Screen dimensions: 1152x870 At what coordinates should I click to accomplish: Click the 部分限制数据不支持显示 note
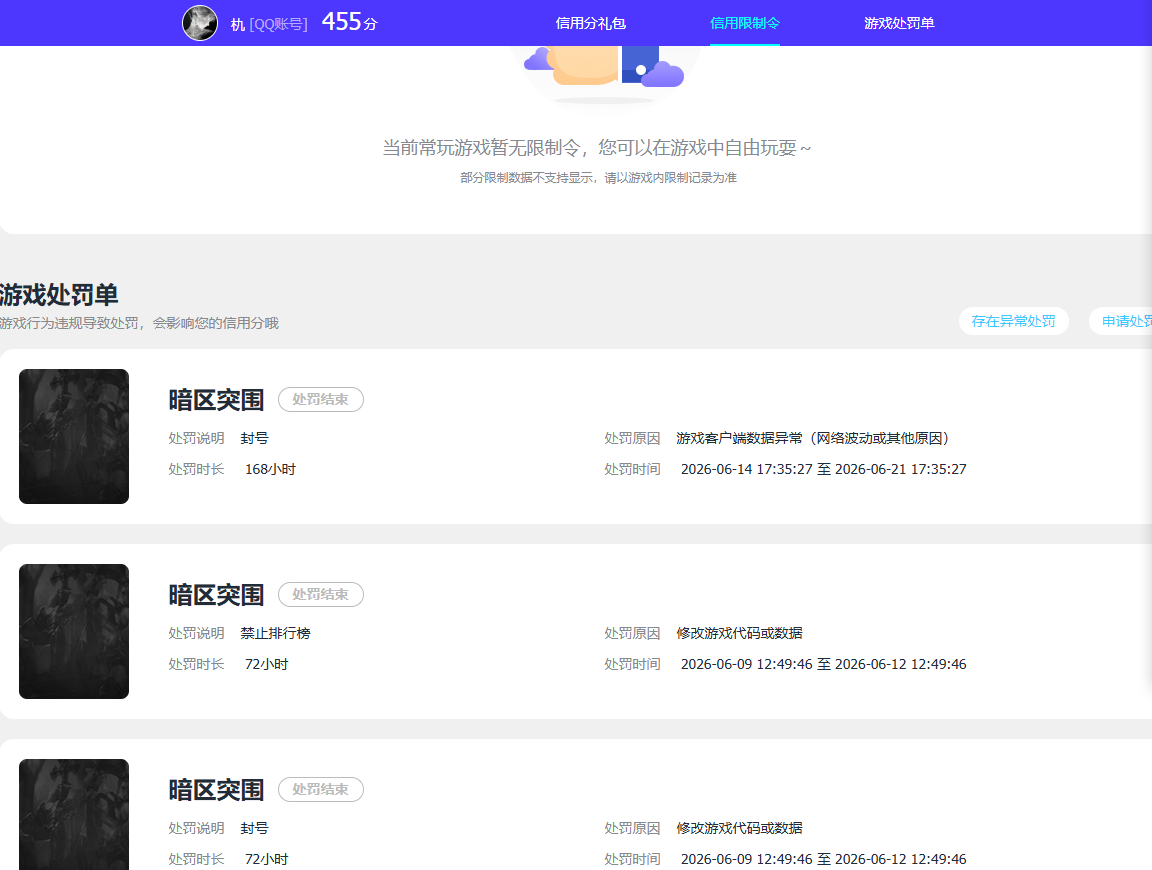point(598,178)
